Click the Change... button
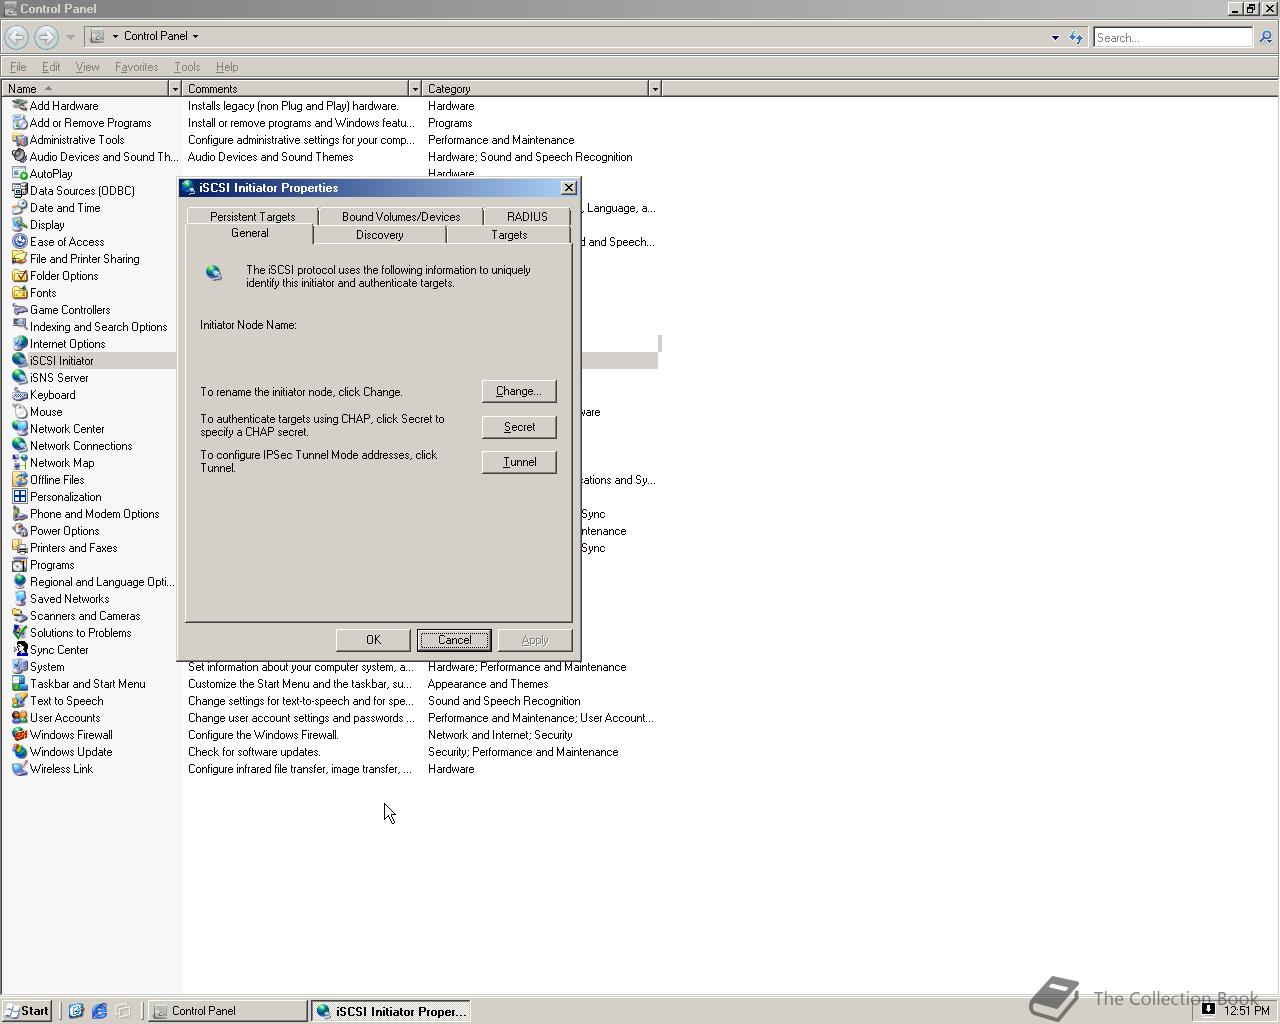 point(519,391)
